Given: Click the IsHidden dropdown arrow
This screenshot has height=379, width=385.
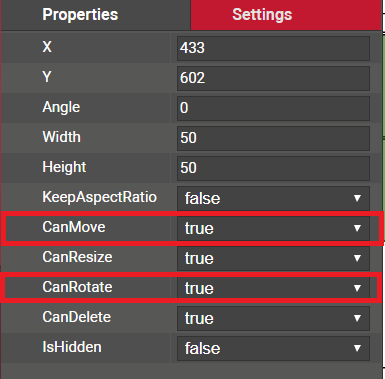Looking at the screenshot, I should 357,348.
